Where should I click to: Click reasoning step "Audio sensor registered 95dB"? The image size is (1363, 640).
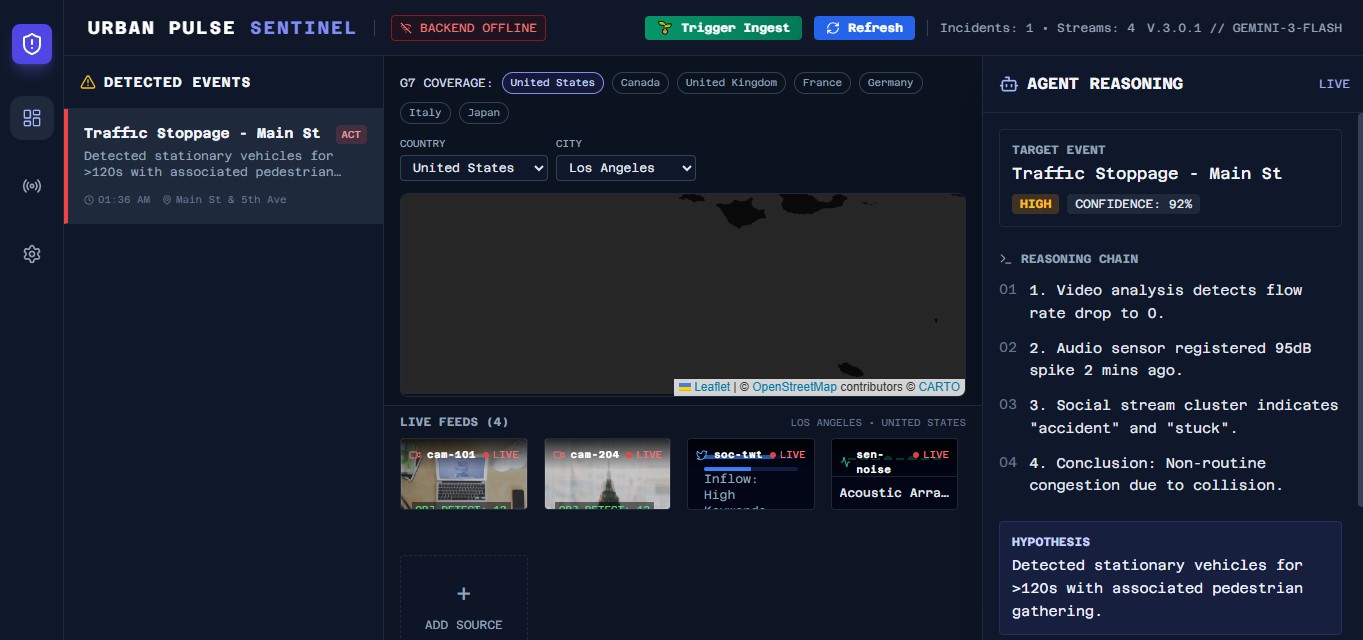[x=1170, y=359]
